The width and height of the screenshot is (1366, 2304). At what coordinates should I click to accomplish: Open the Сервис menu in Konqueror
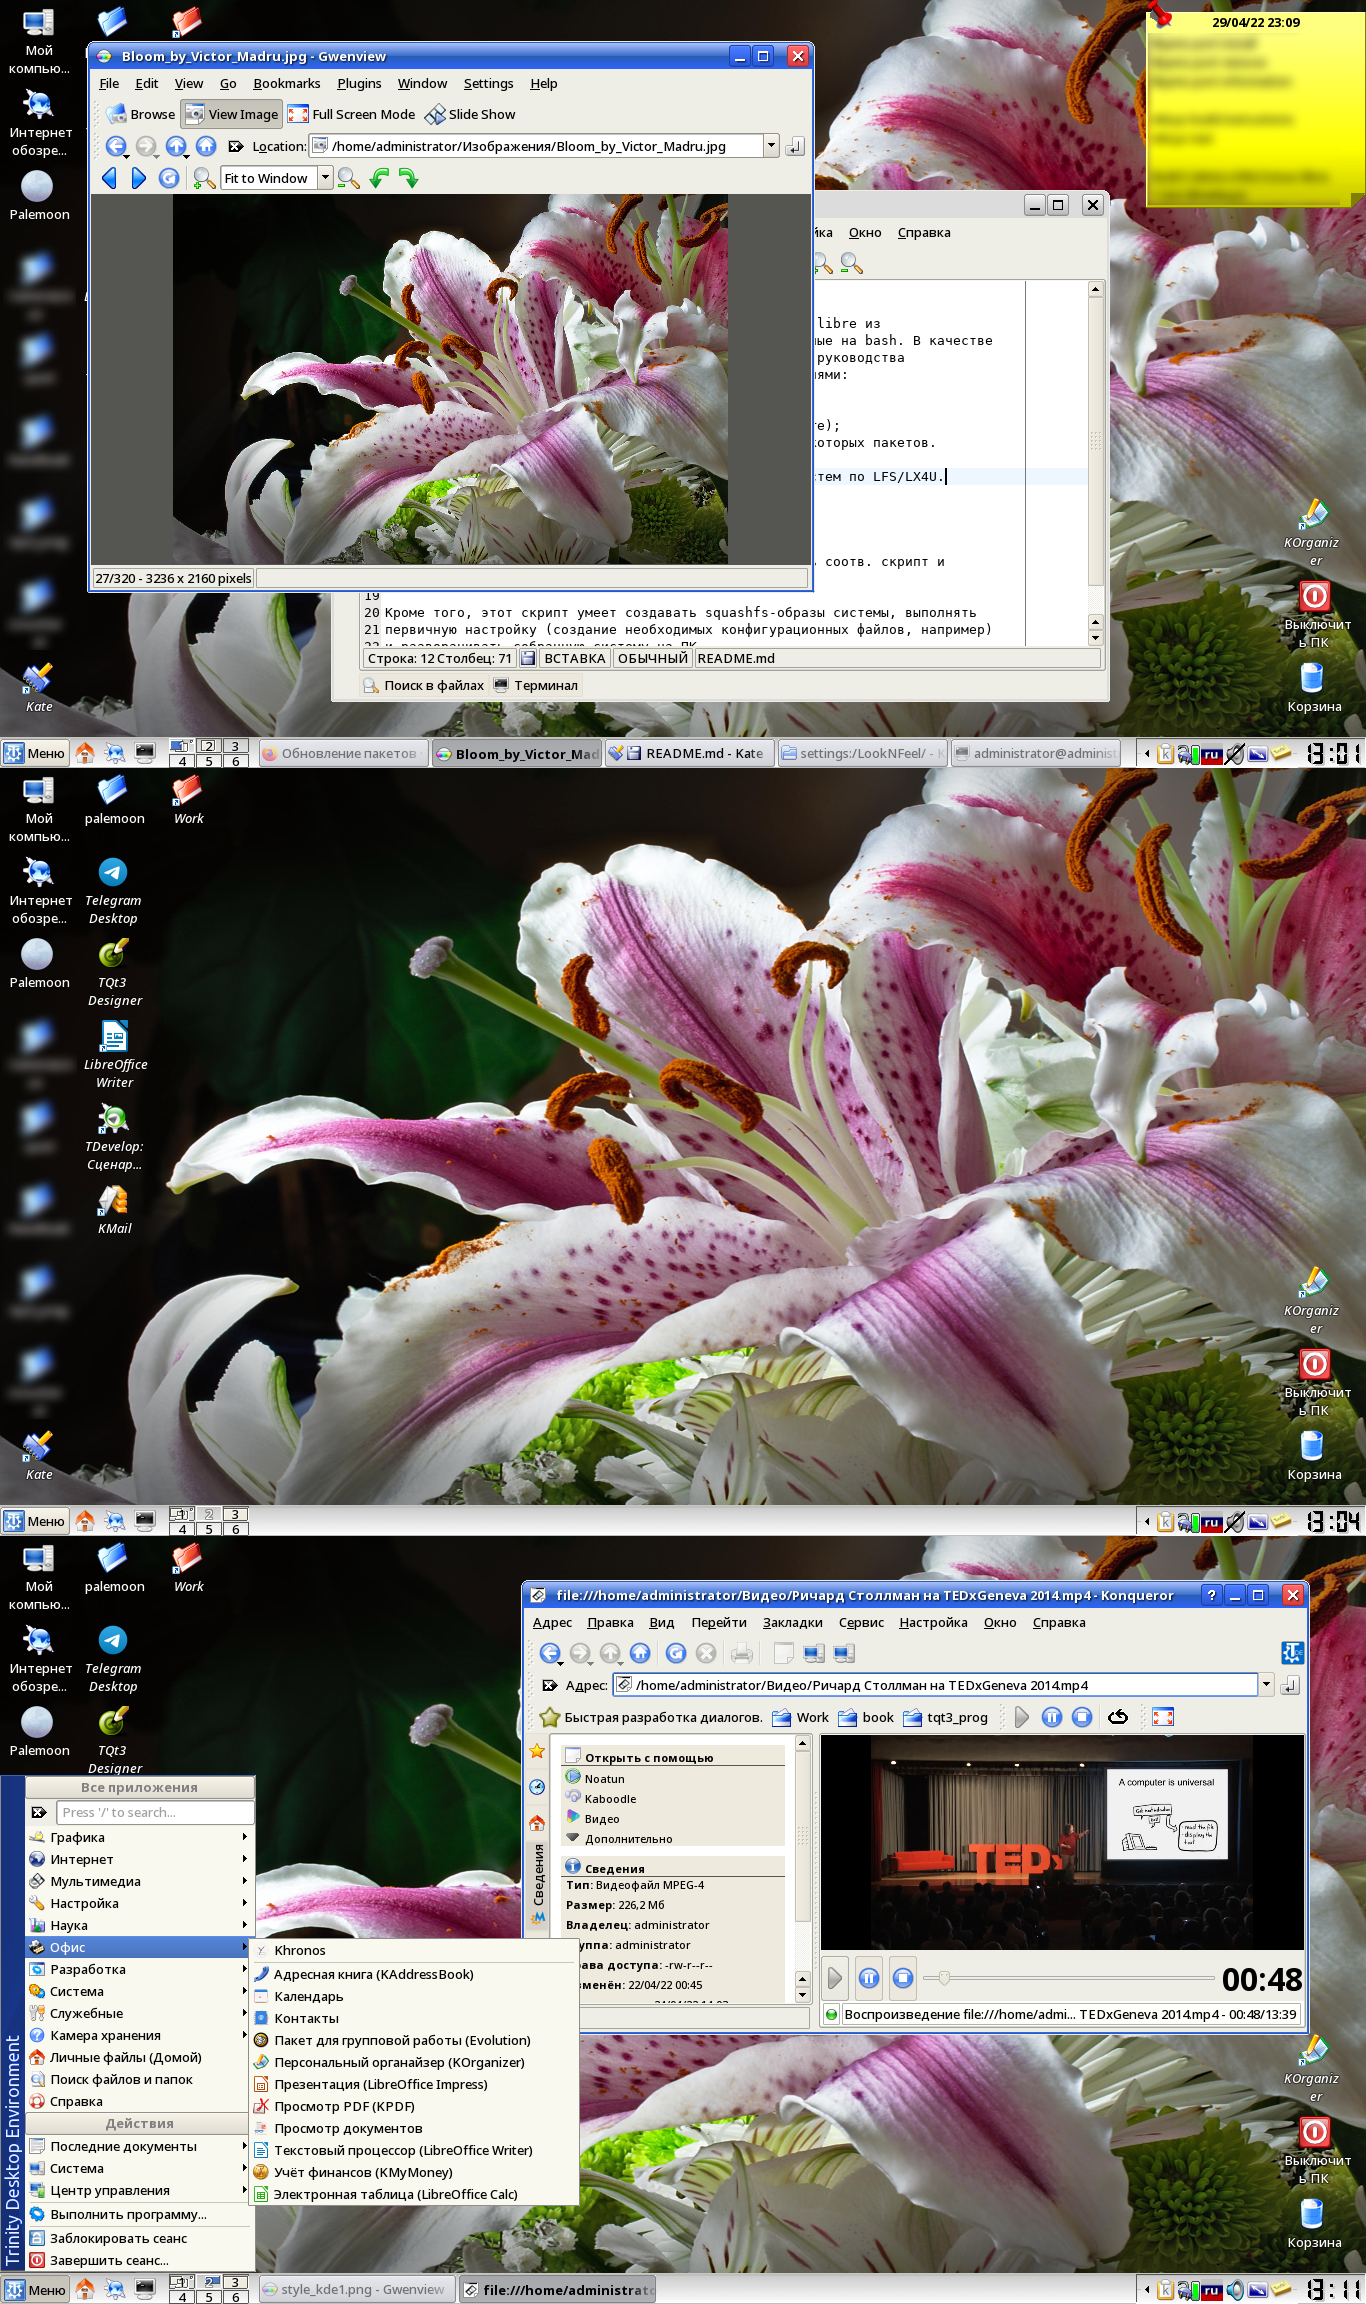(x=861, y=1622)
